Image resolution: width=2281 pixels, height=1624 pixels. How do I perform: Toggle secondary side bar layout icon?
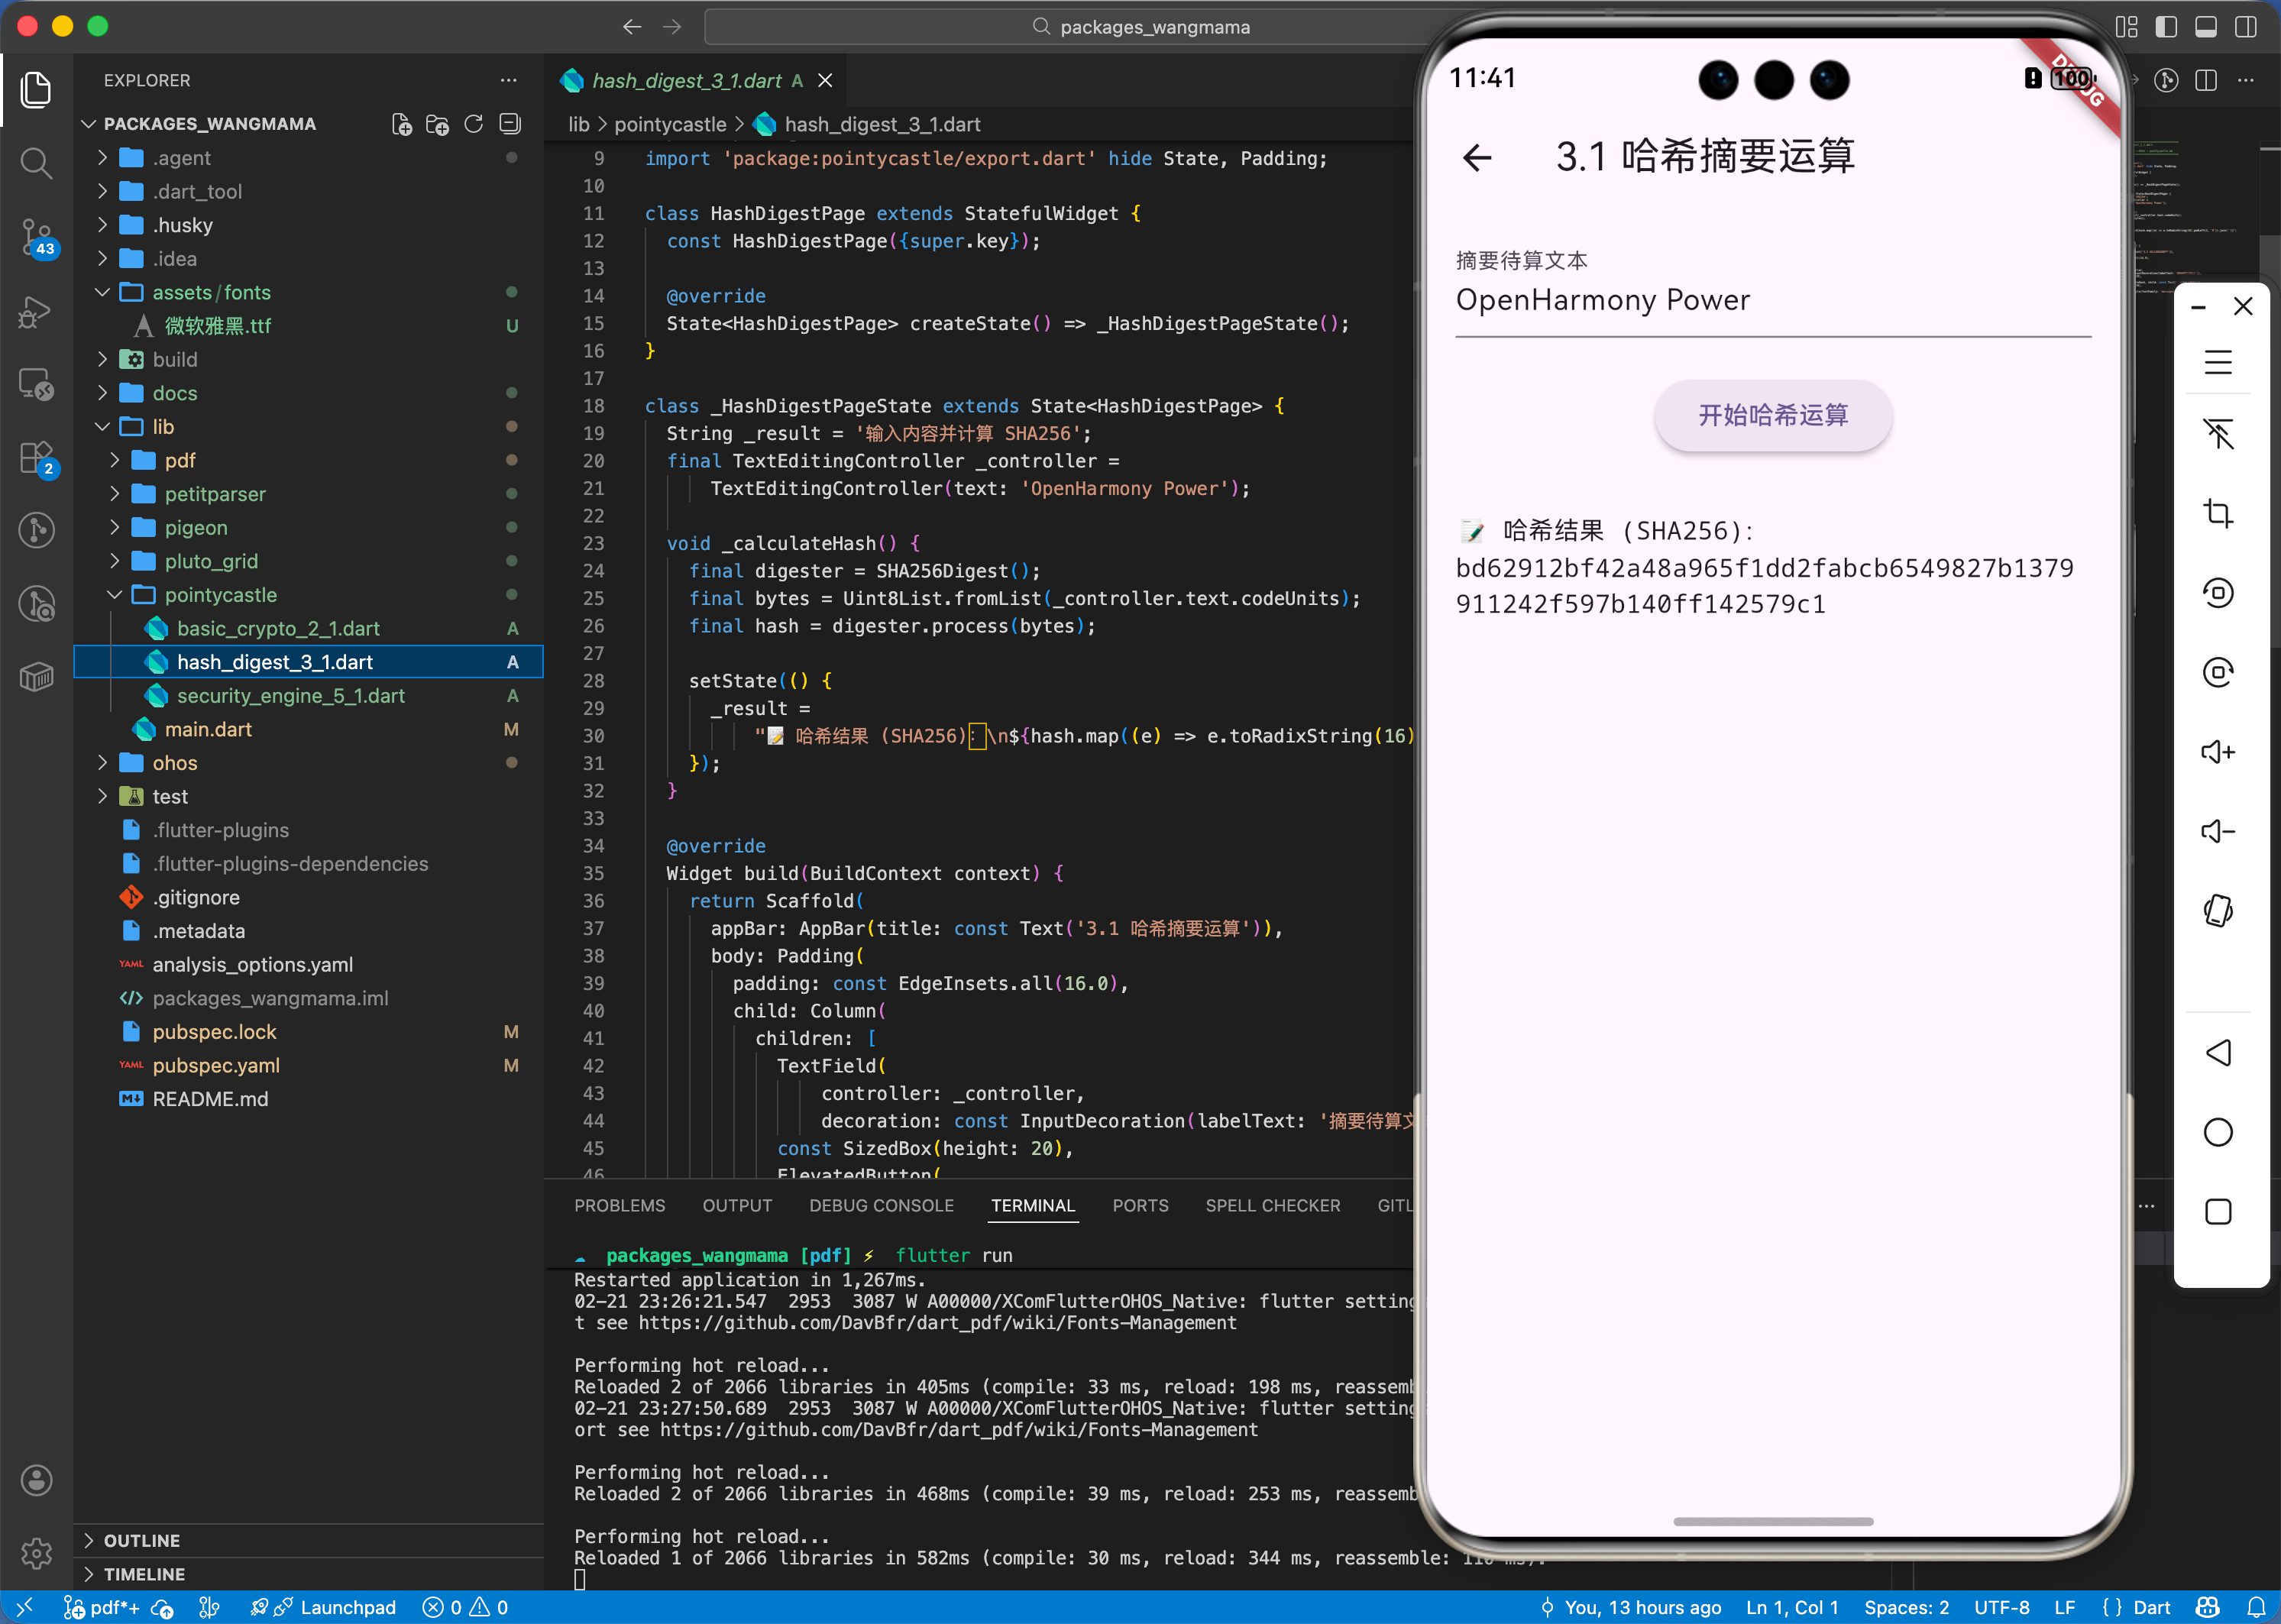pyautogui.click(x=2246, y=27)
